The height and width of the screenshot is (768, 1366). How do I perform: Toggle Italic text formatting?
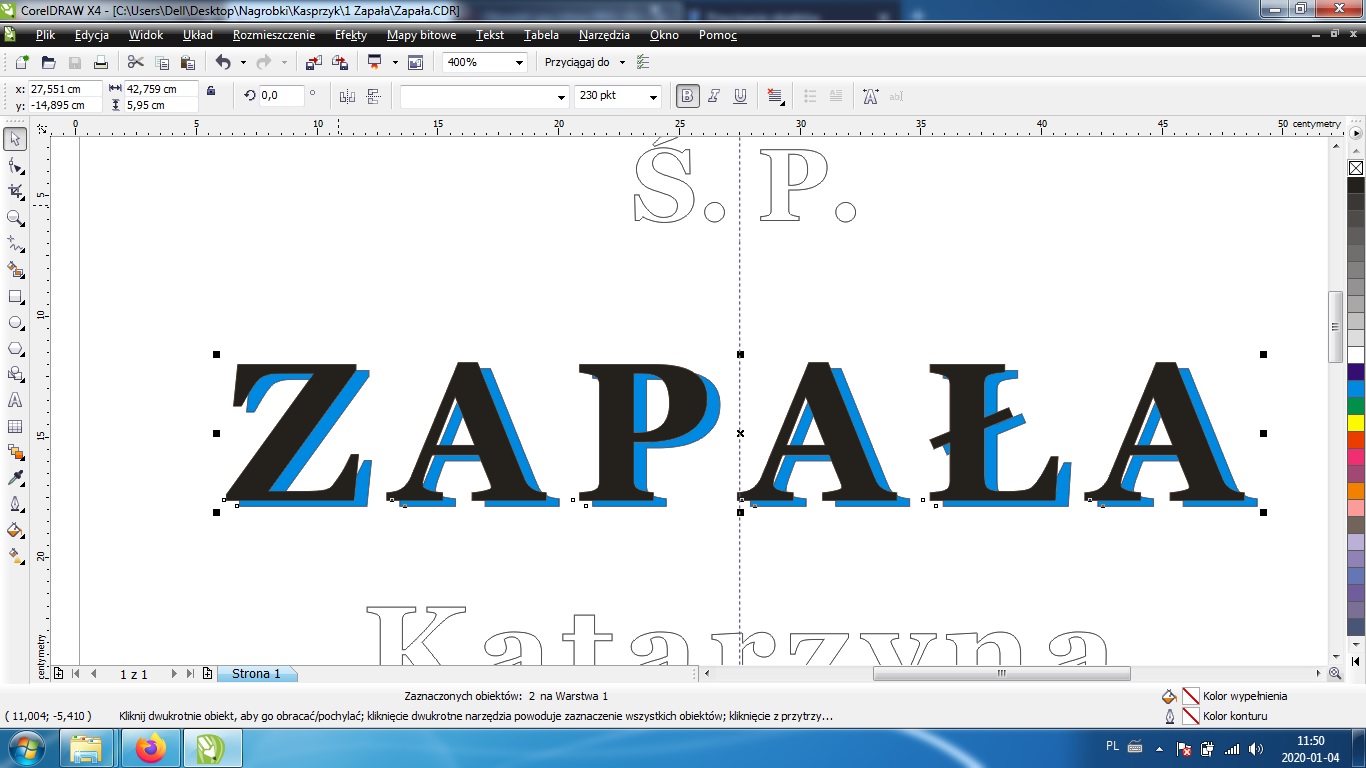[714, 96]
